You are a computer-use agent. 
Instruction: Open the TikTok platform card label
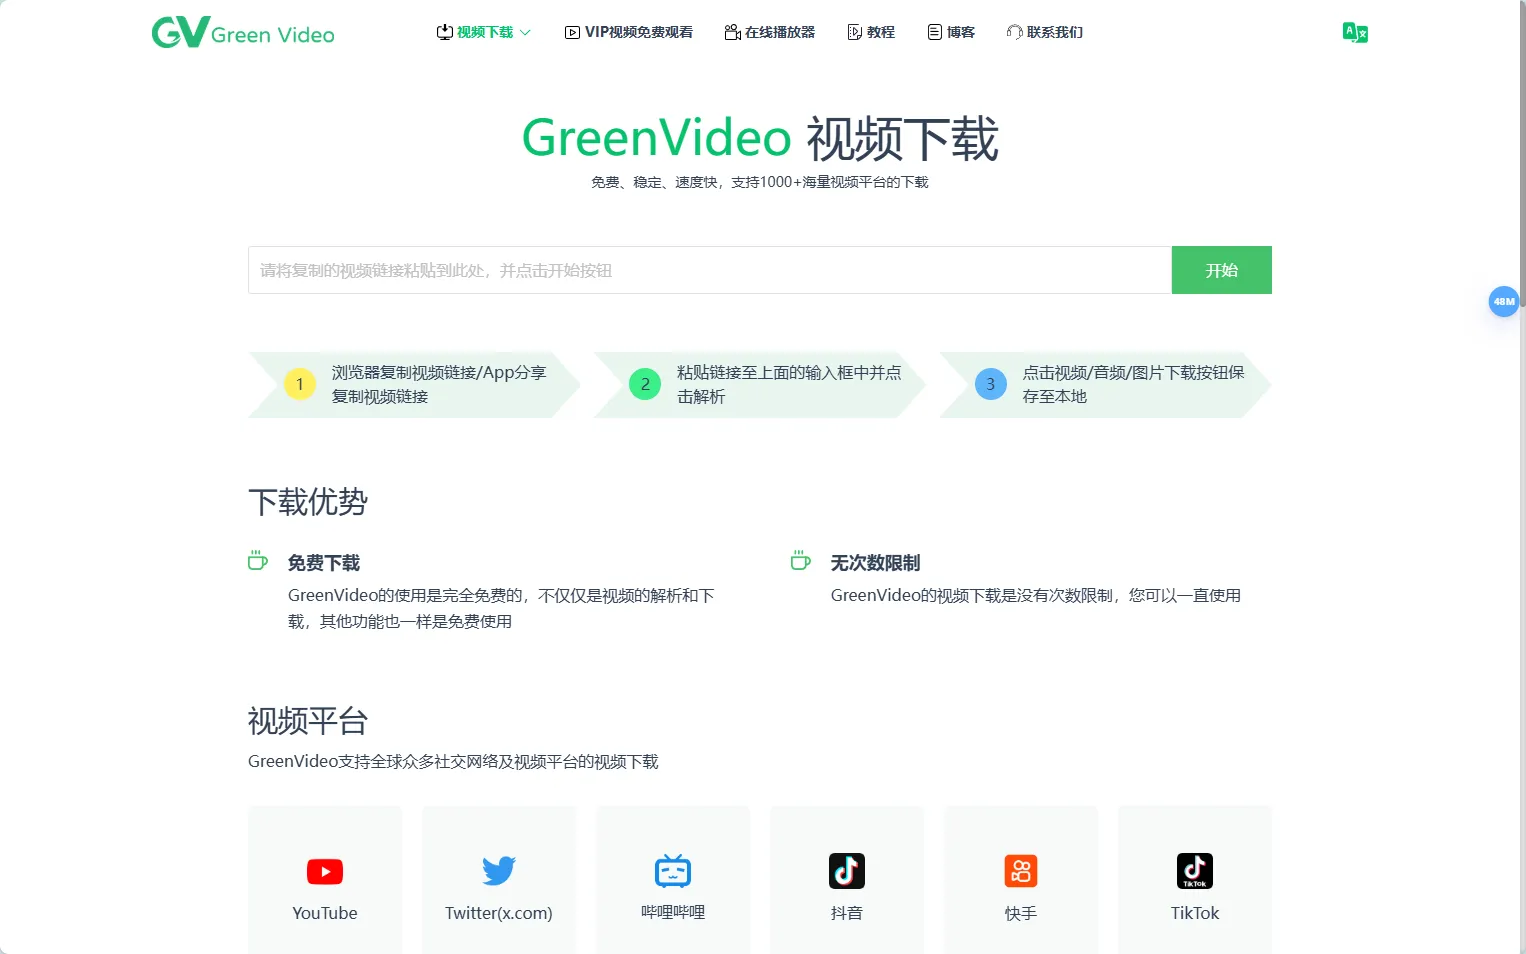(1195, 913)
